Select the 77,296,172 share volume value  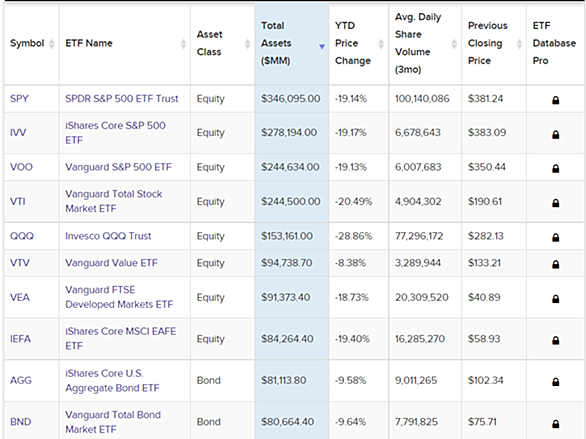tap(419, 236)
